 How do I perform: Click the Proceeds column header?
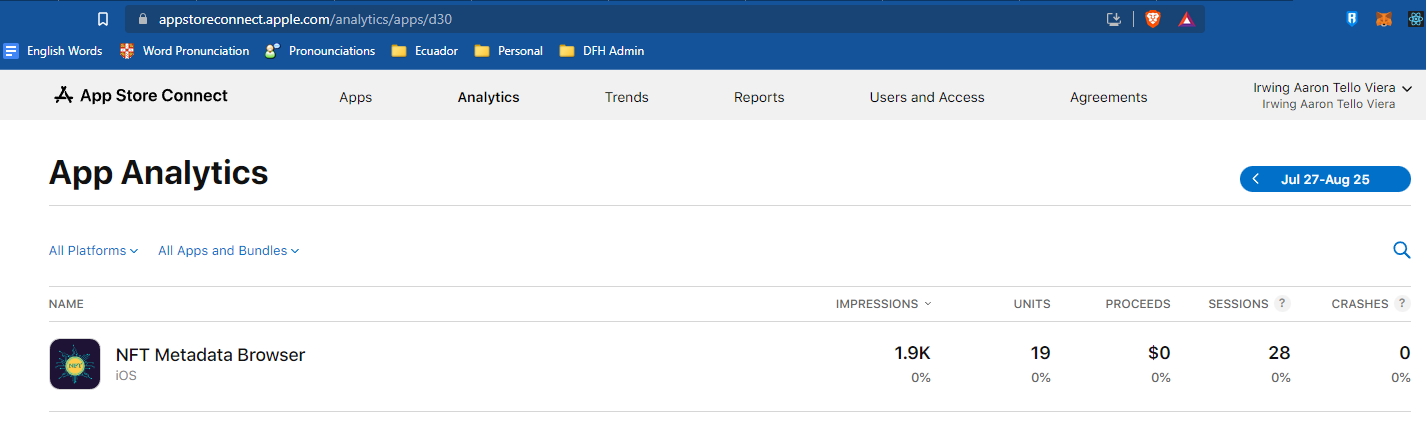click(x=1138, y=304)
